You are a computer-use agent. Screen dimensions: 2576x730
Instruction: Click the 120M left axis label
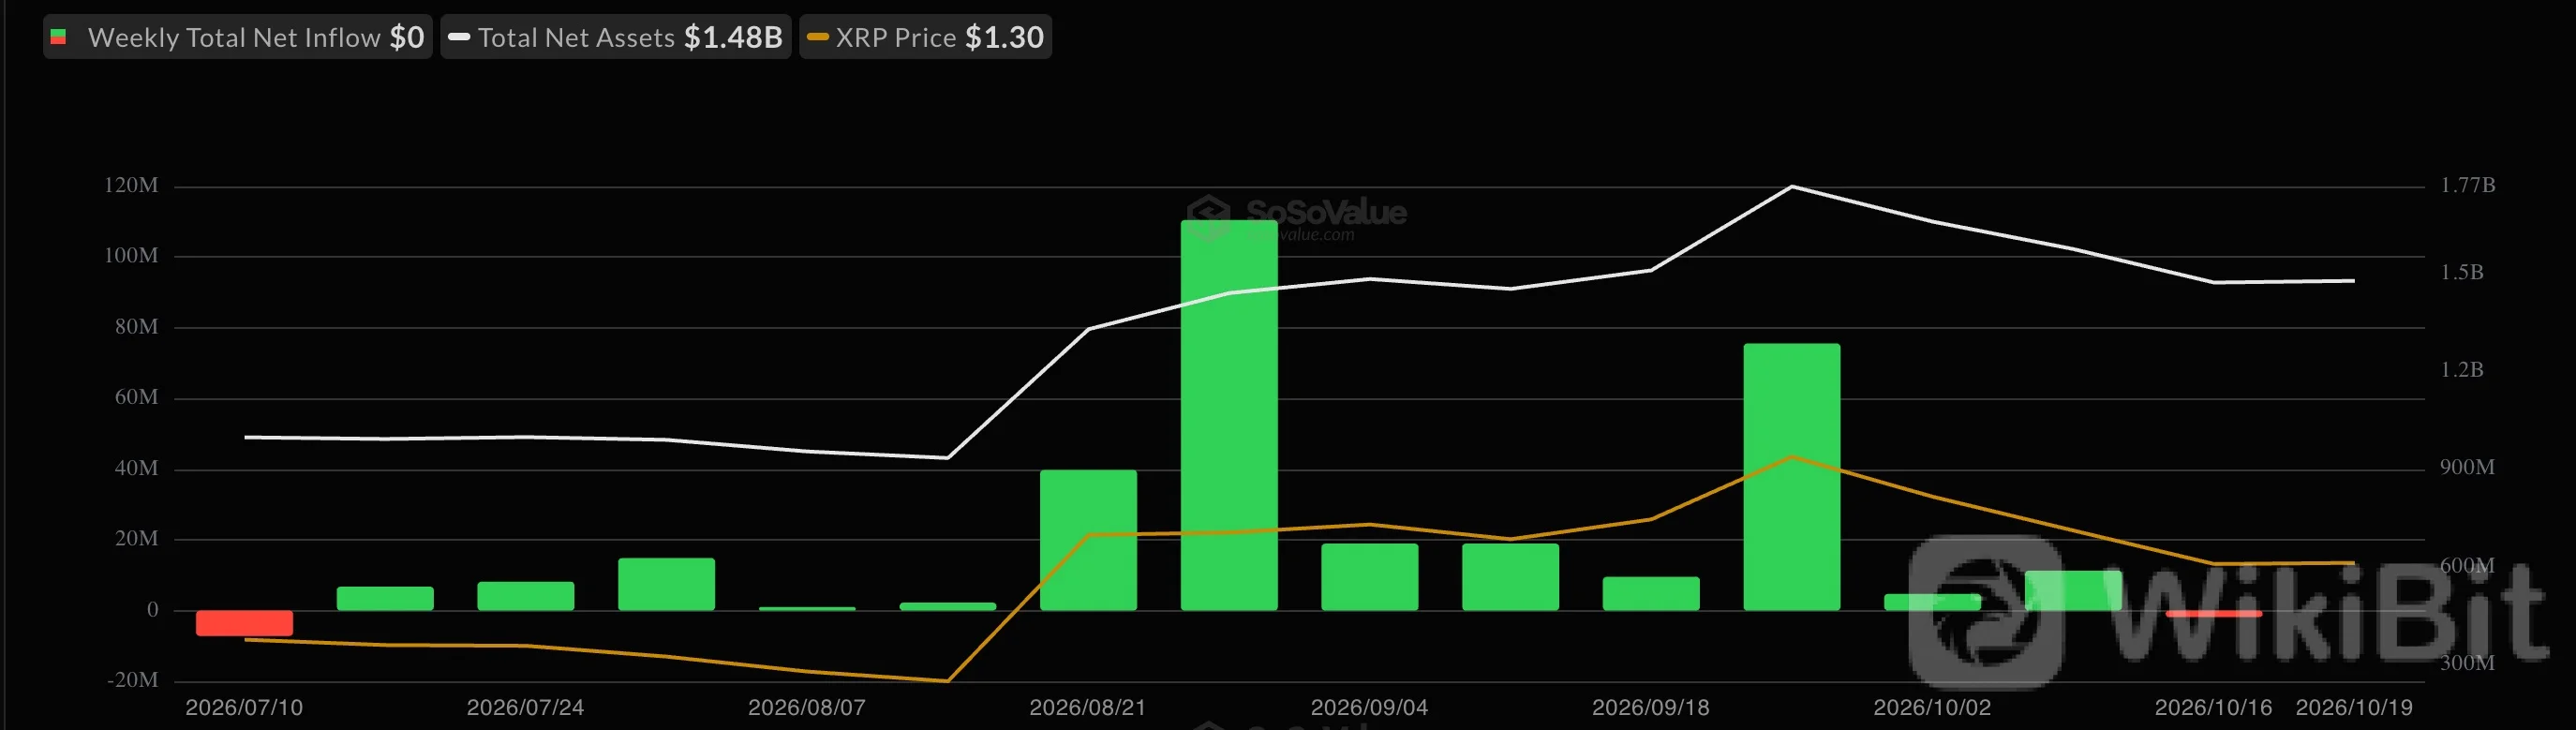tap(131, 186)
